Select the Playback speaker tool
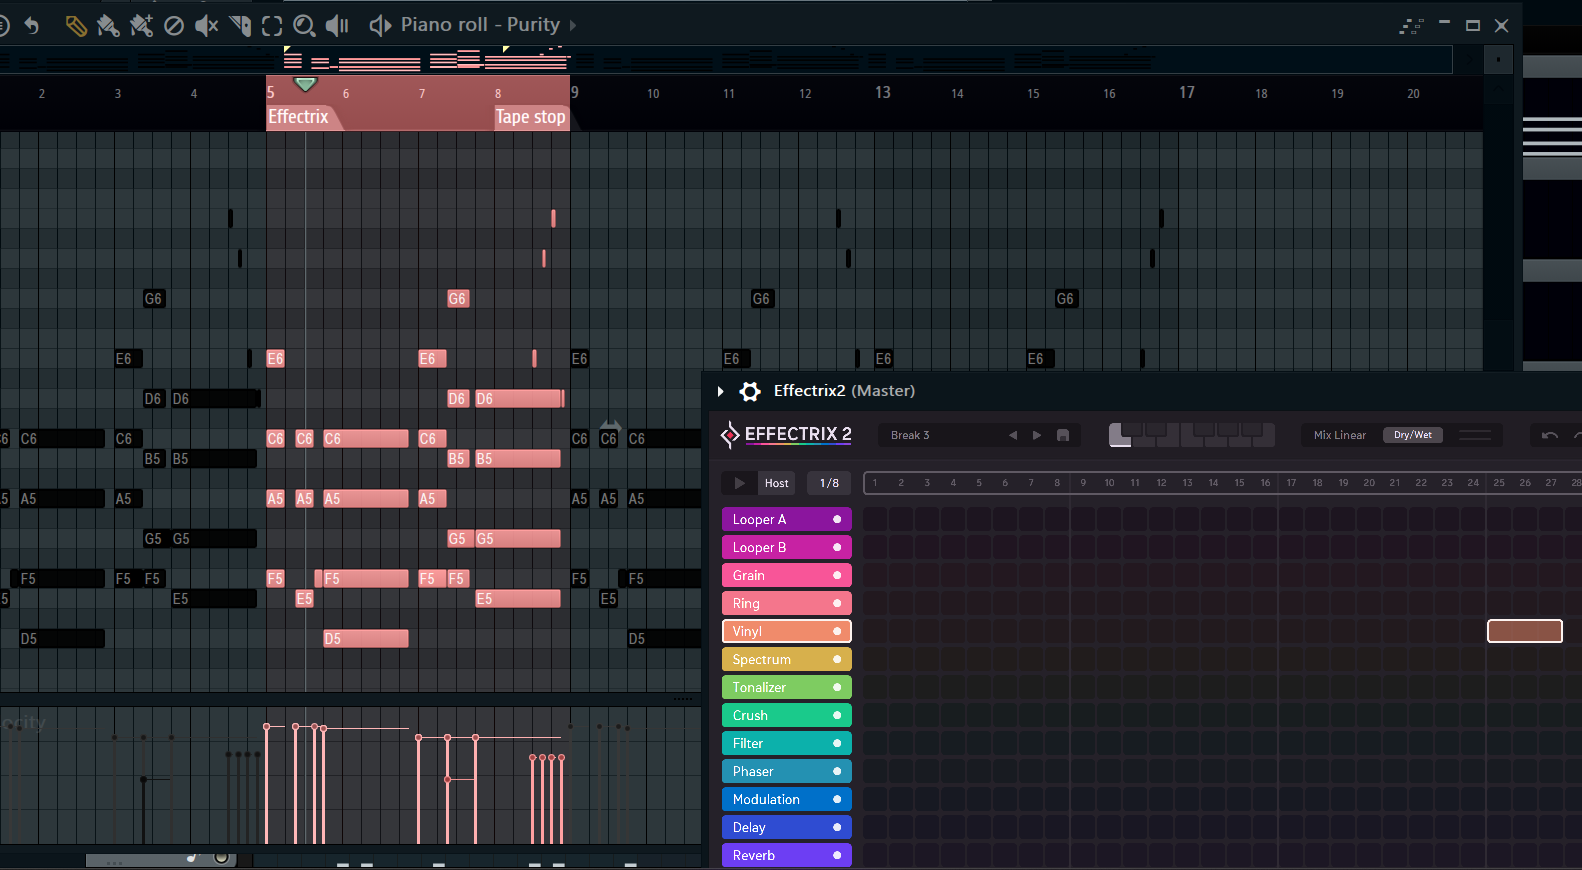Image resolution: width=1582 pixels, height=870 pixels. click(337, 25)
